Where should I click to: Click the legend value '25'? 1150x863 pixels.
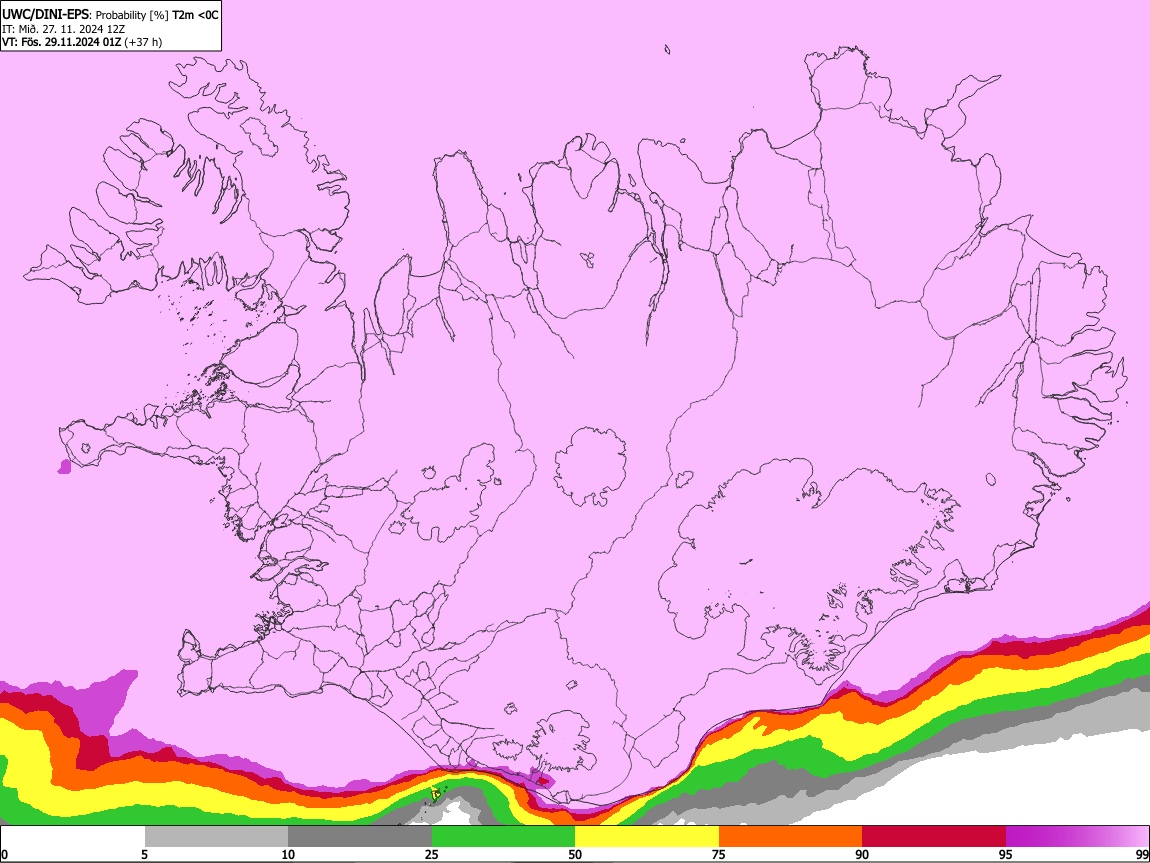click(432, 854)
